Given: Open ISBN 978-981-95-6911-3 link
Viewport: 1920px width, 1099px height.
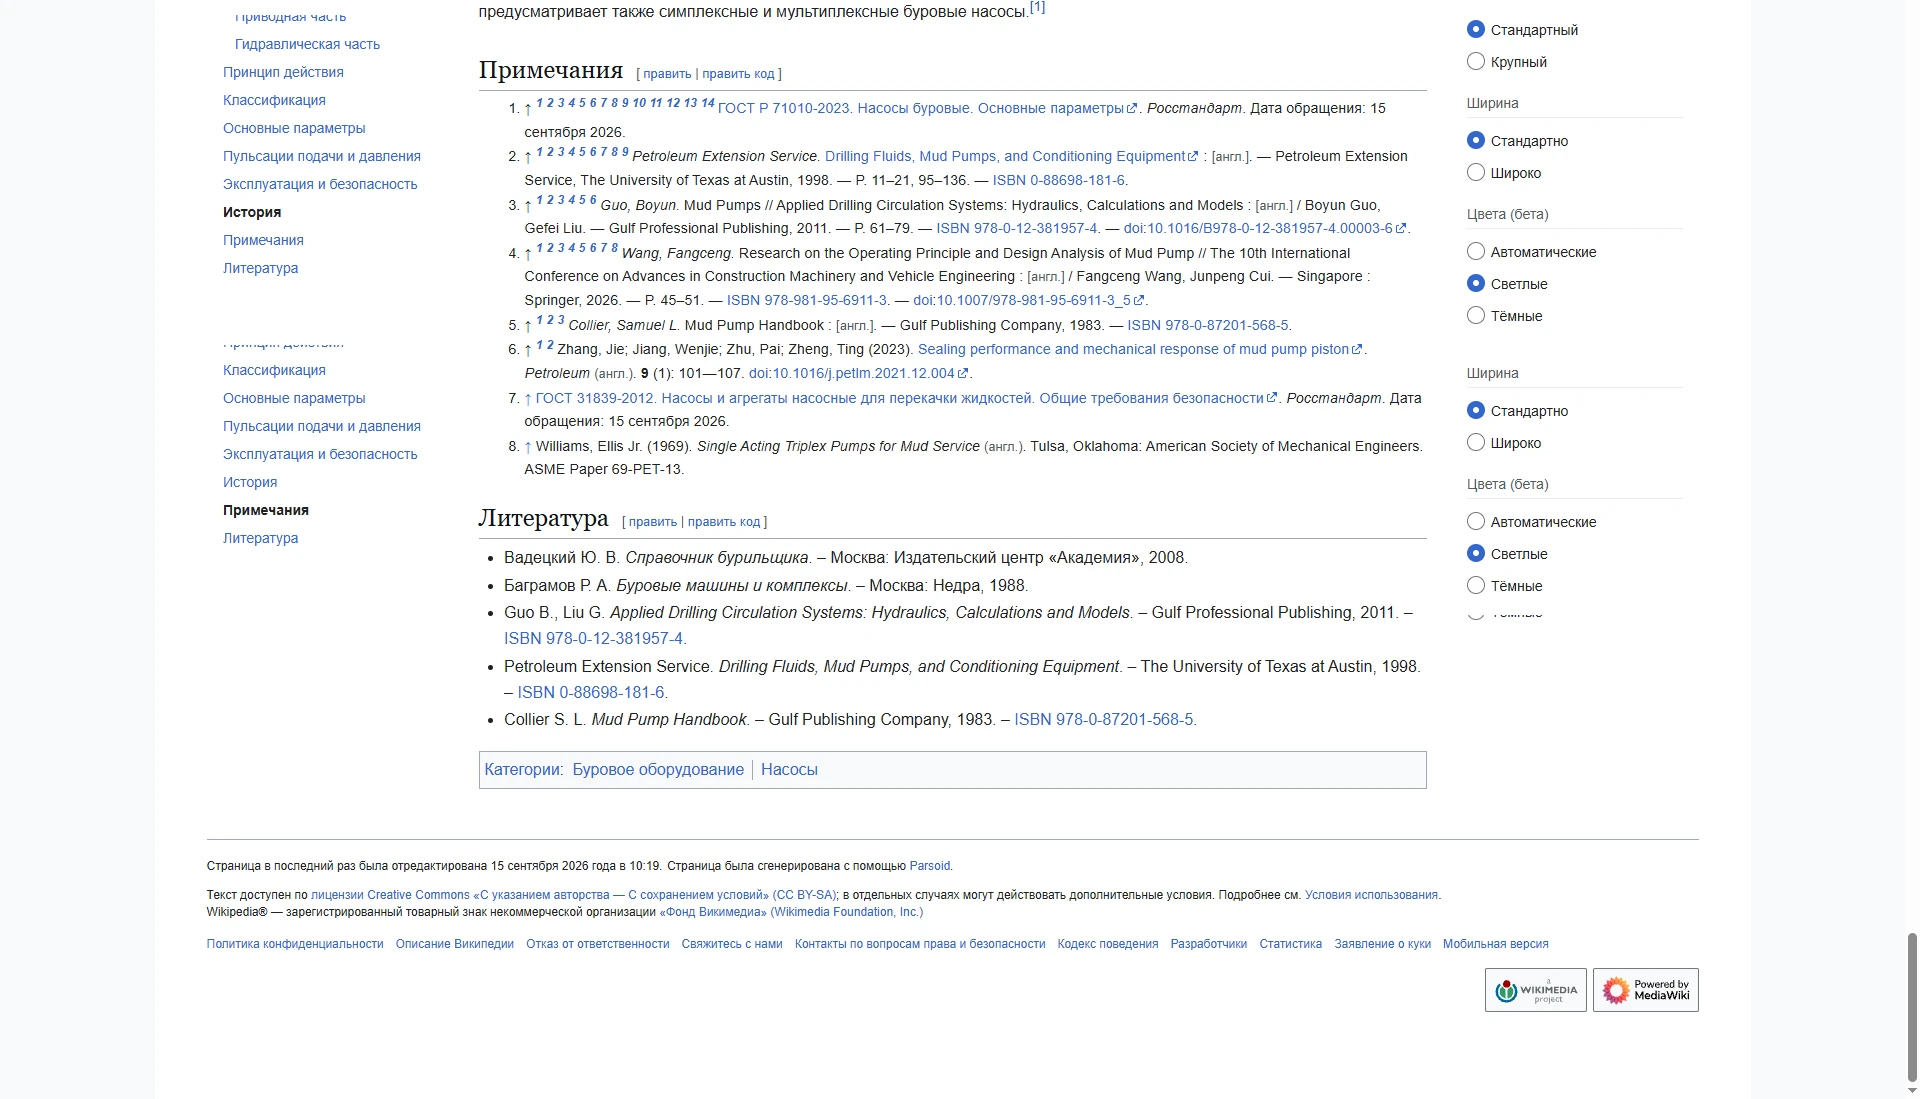Looking at the screenshot, I should point(807,300).
